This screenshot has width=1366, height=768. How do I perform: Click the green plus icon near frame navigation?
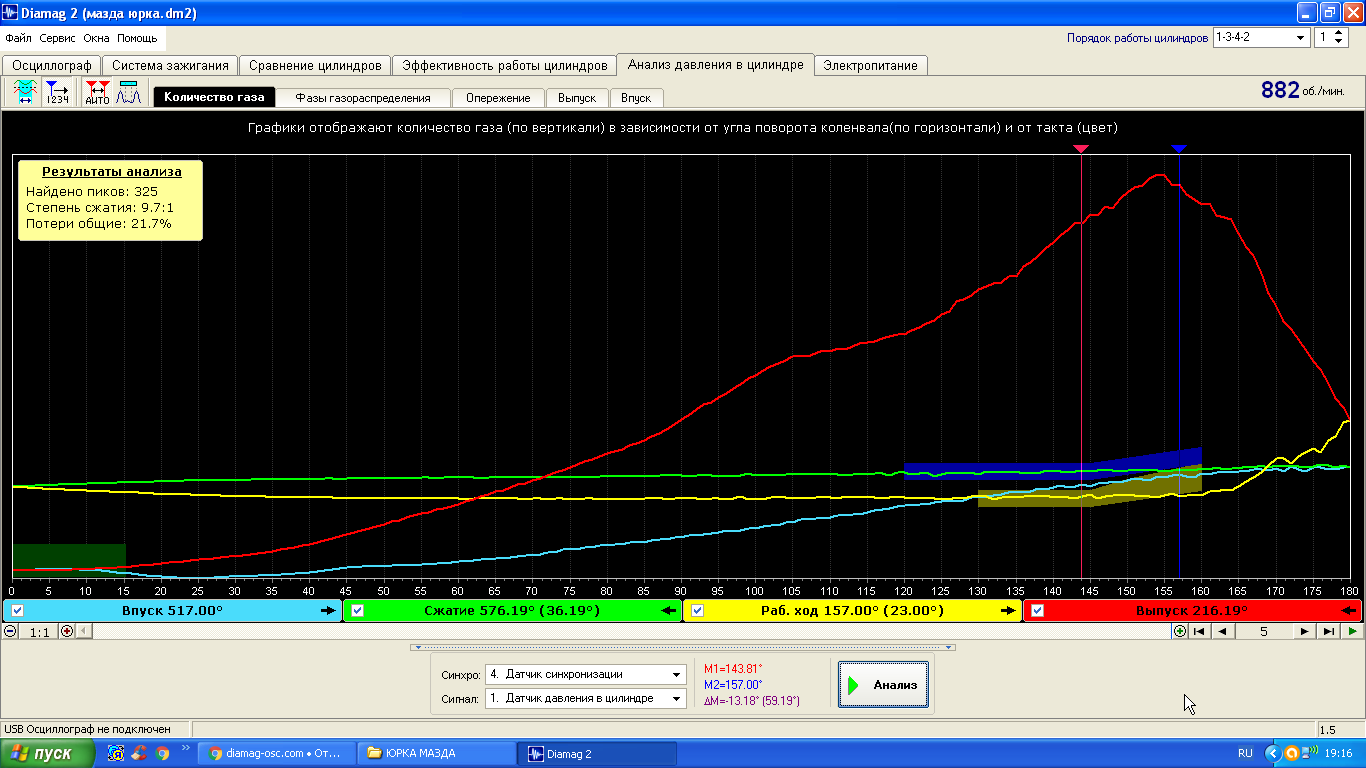coord(1180,631)
